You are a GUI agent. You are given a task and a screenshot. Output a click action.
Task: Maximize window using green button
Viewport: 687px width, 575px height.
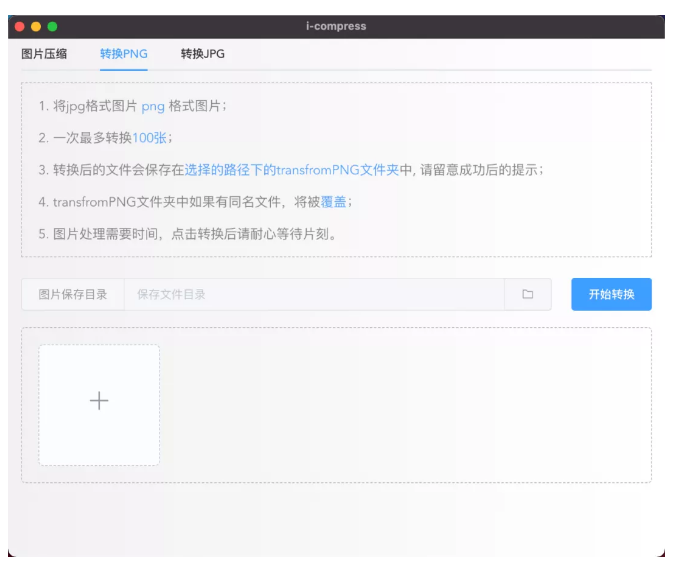click(52, 27)
